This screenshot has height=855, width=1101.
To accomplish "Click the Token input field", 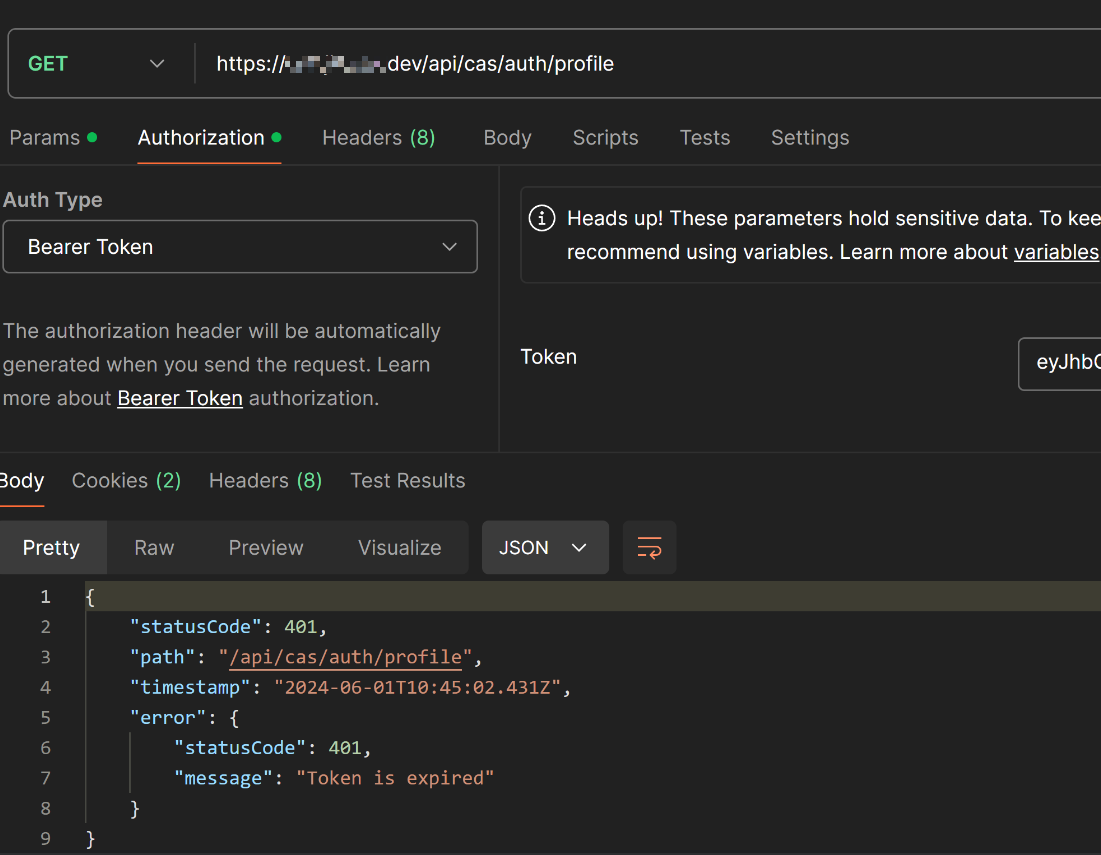I will 1060,364.
